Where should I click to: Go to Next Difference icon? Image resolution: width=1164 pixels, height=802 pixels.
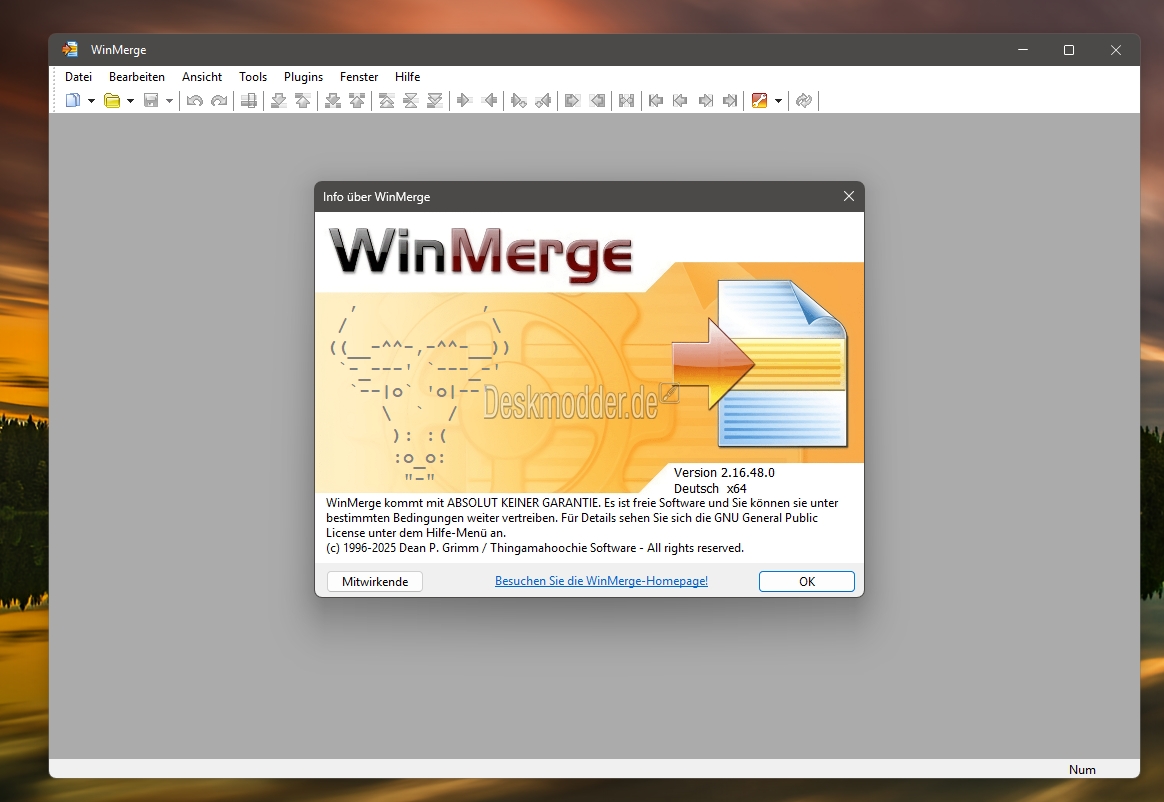279,100
